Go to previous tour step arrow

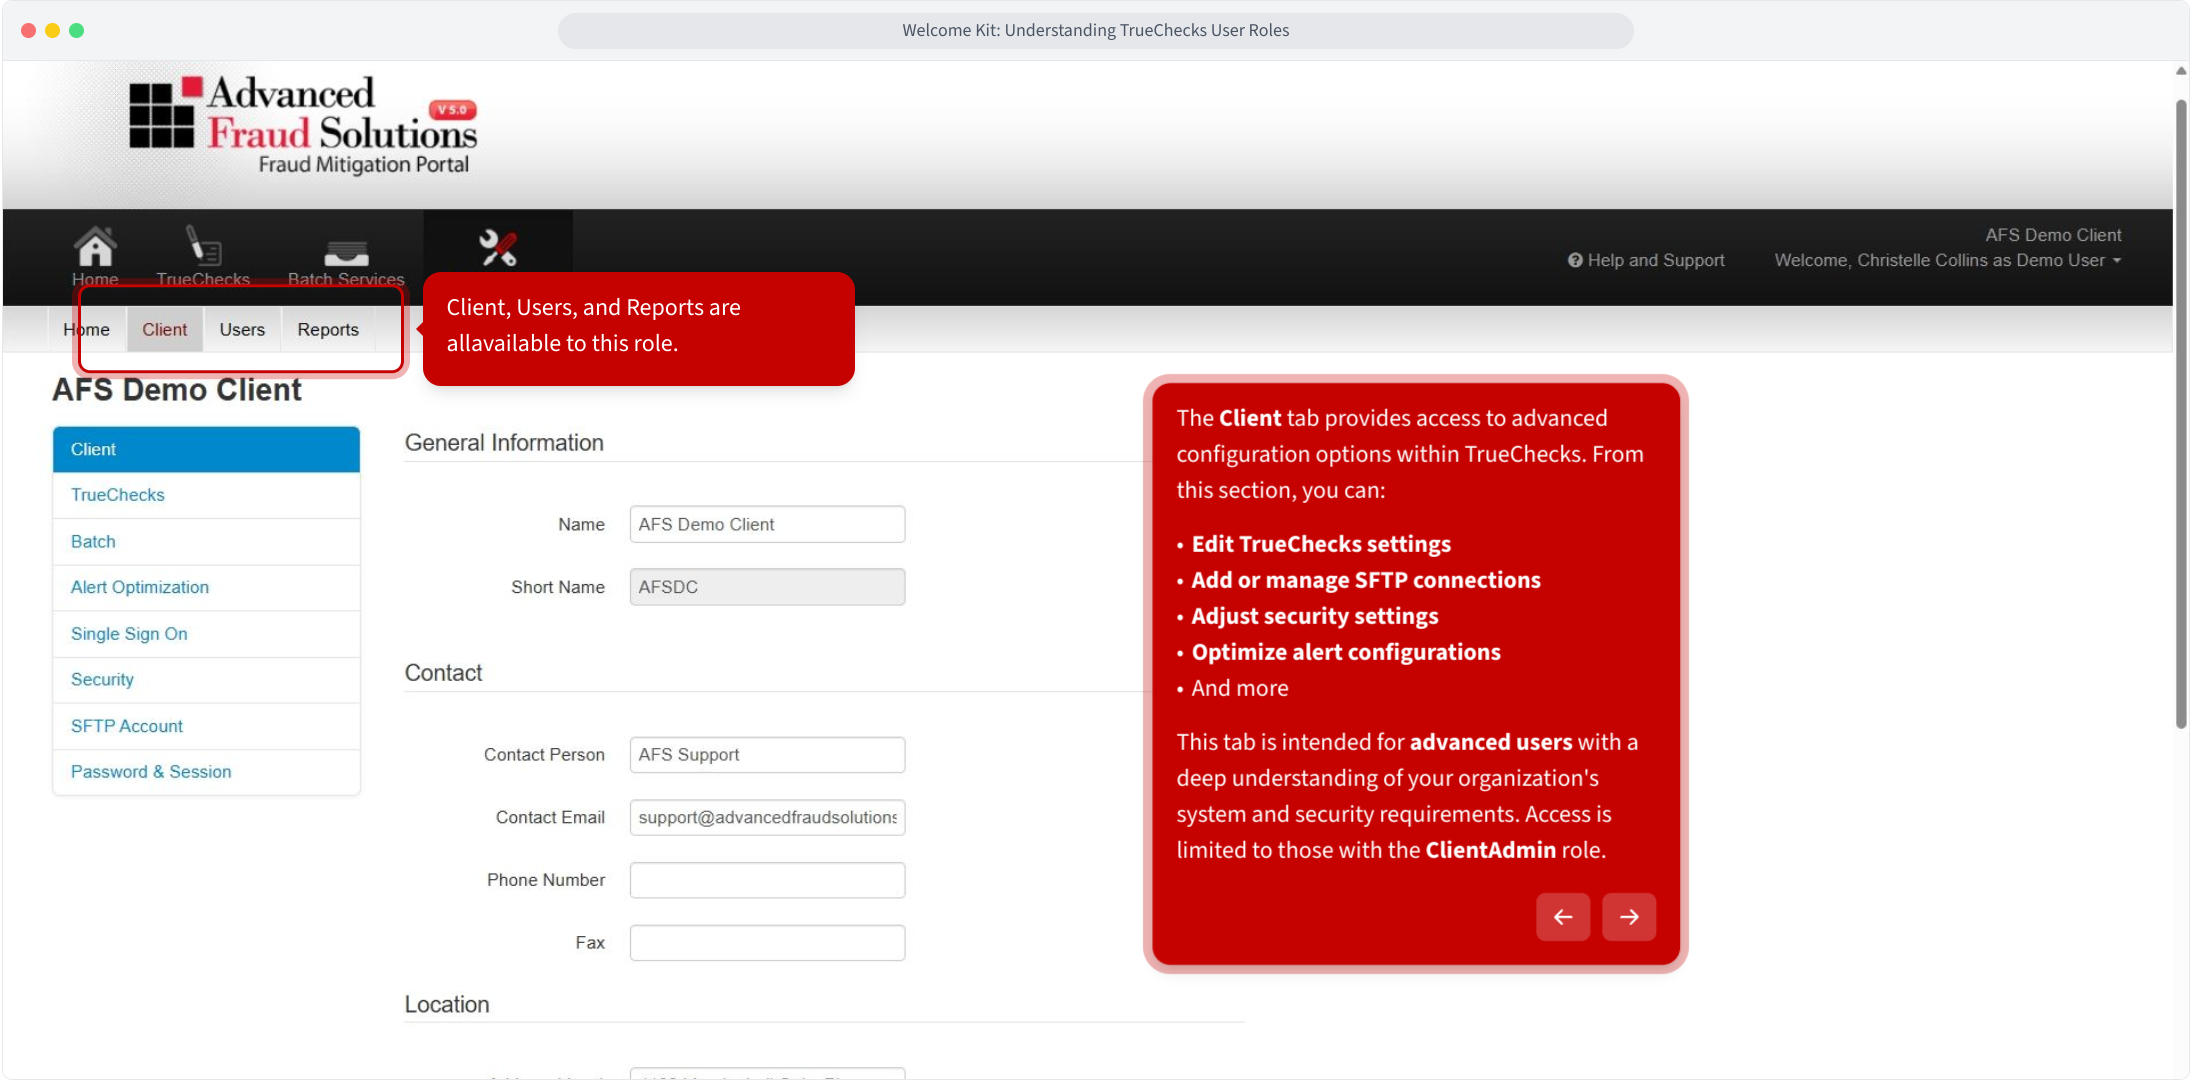(x=1563, y=917)
